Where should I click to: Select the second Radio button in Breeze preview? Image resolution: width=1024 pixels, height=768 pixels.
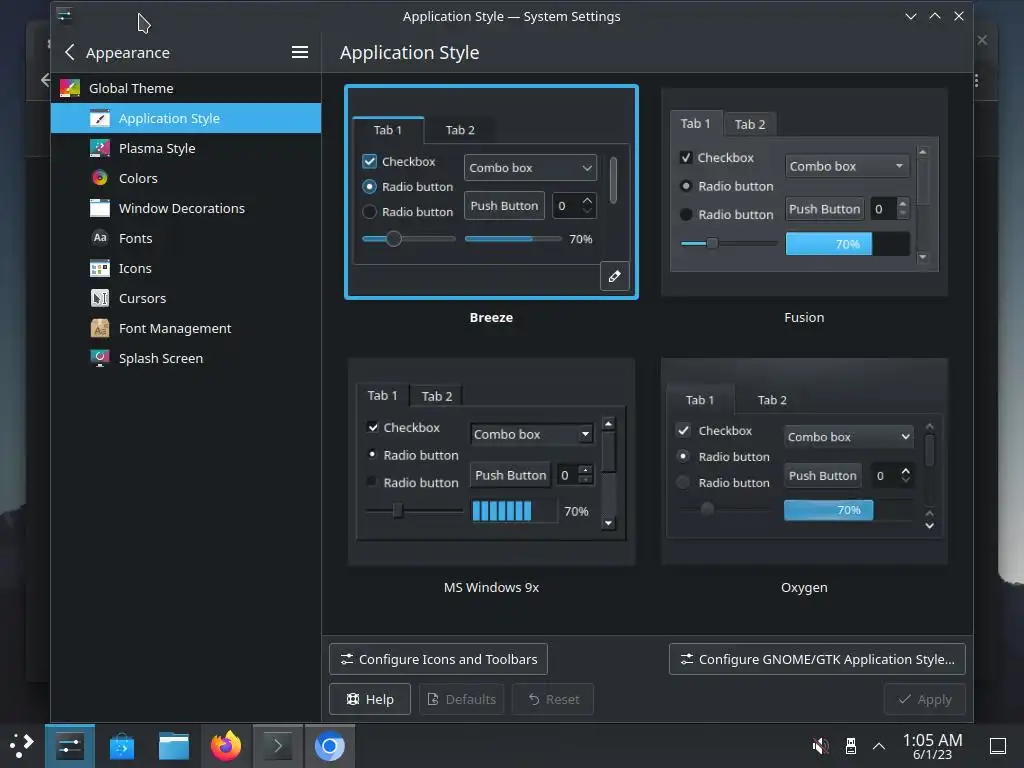pos(370,212)
